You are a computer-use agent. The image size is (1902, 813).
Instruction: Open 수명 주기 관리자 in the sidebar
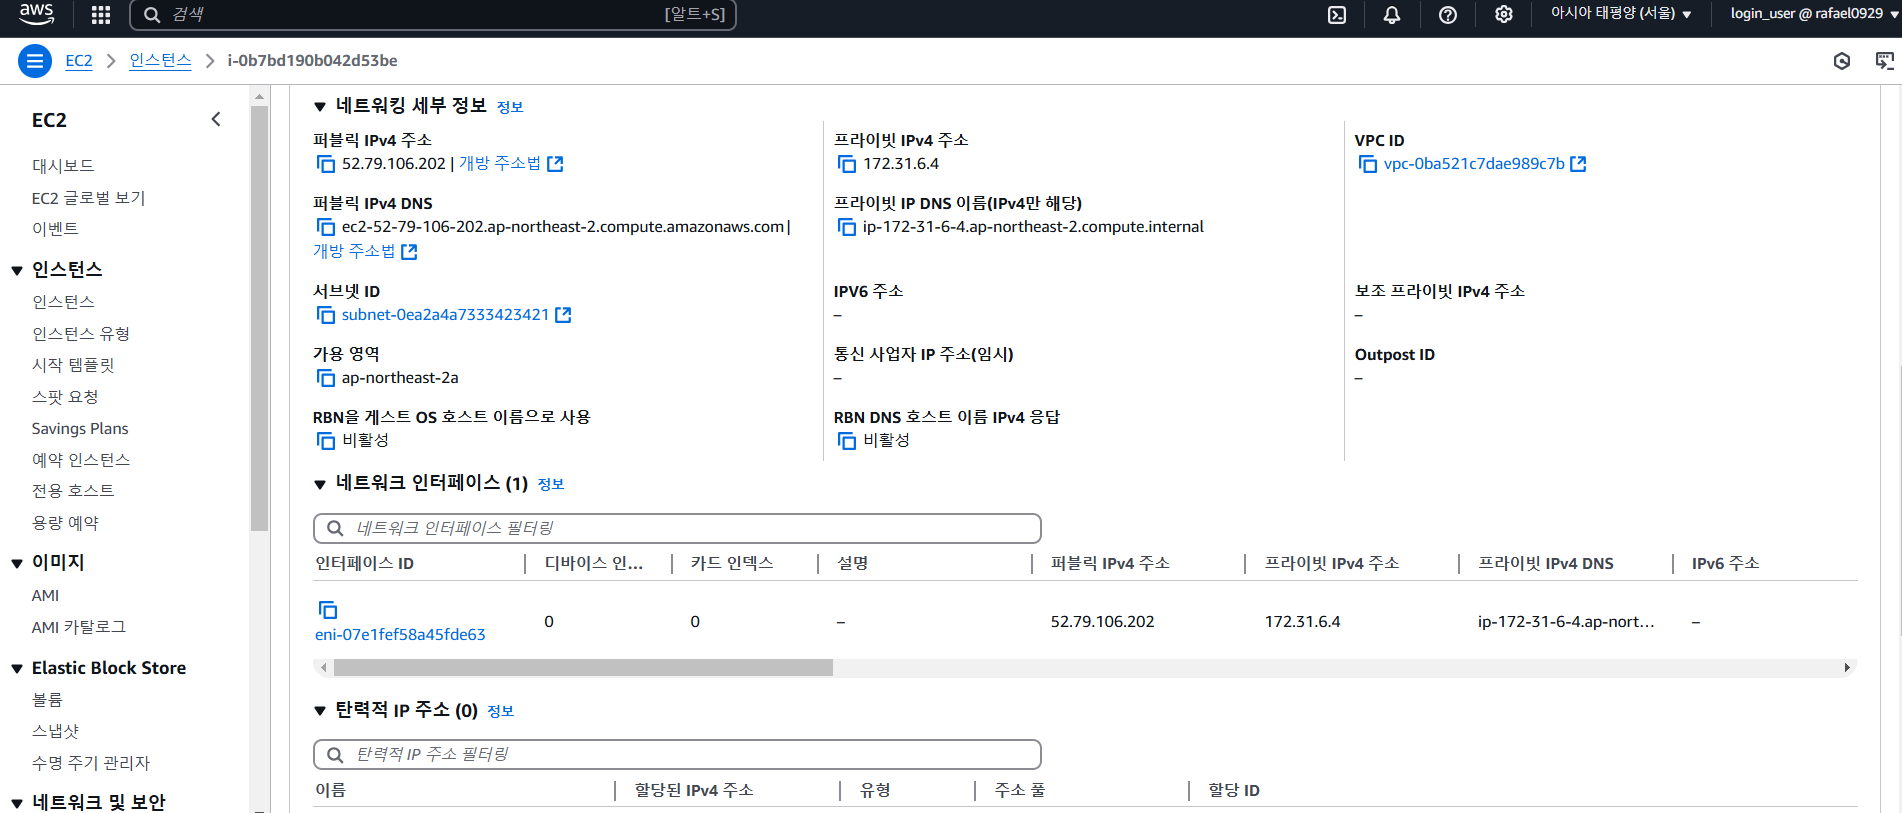coord(91,763)
